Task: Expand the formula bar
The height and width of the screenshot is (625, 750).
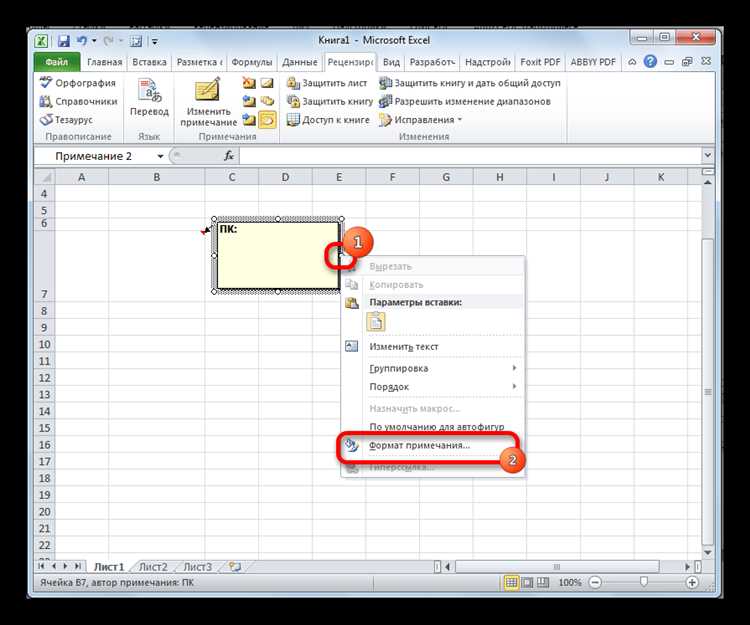Action: click(707, 155)
